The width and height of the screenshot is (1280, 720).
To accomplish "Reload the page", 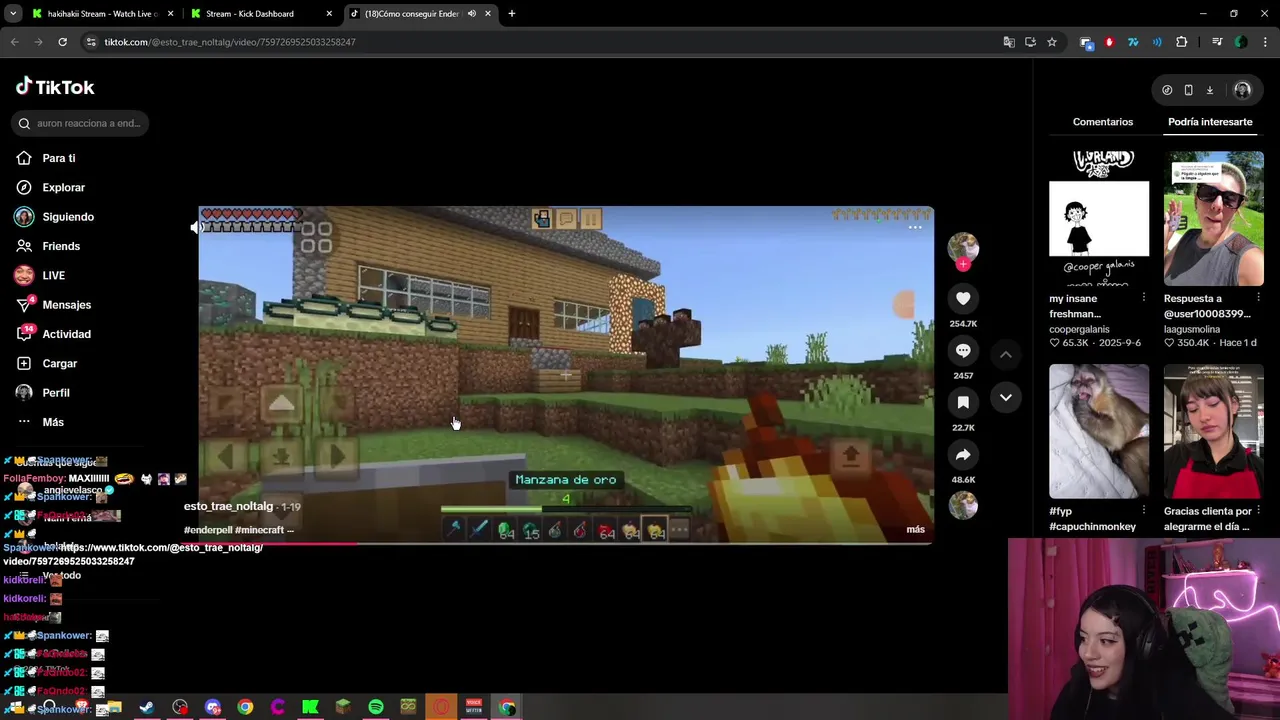I will (62, 42).
